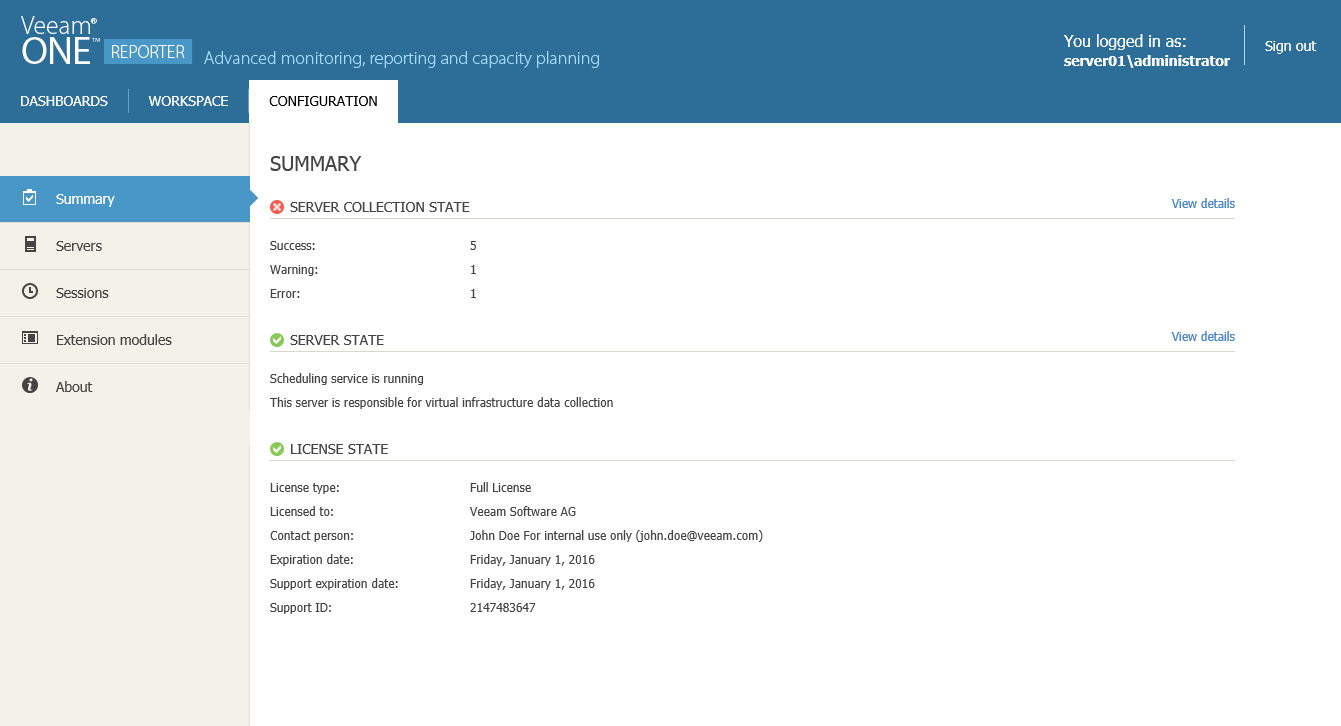Open Extension modules in the sidebar
The width and height of the screenshot is (1341, 726).
coord(114,340)
